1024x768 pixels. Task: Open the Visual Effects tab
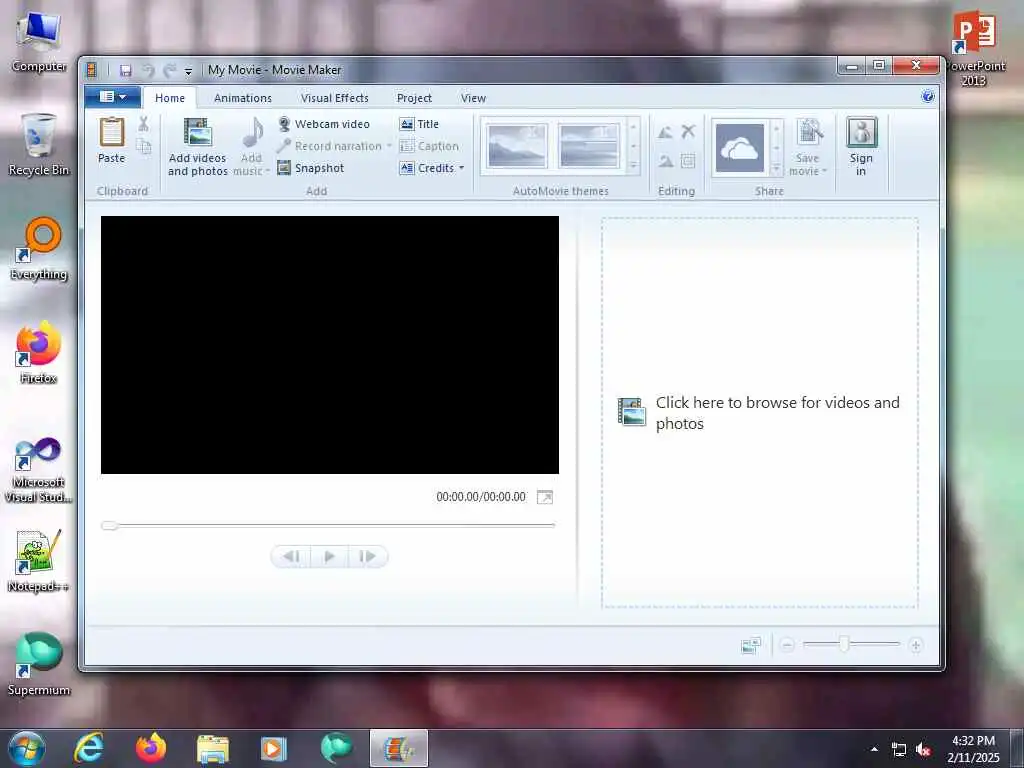click(334, 98)
